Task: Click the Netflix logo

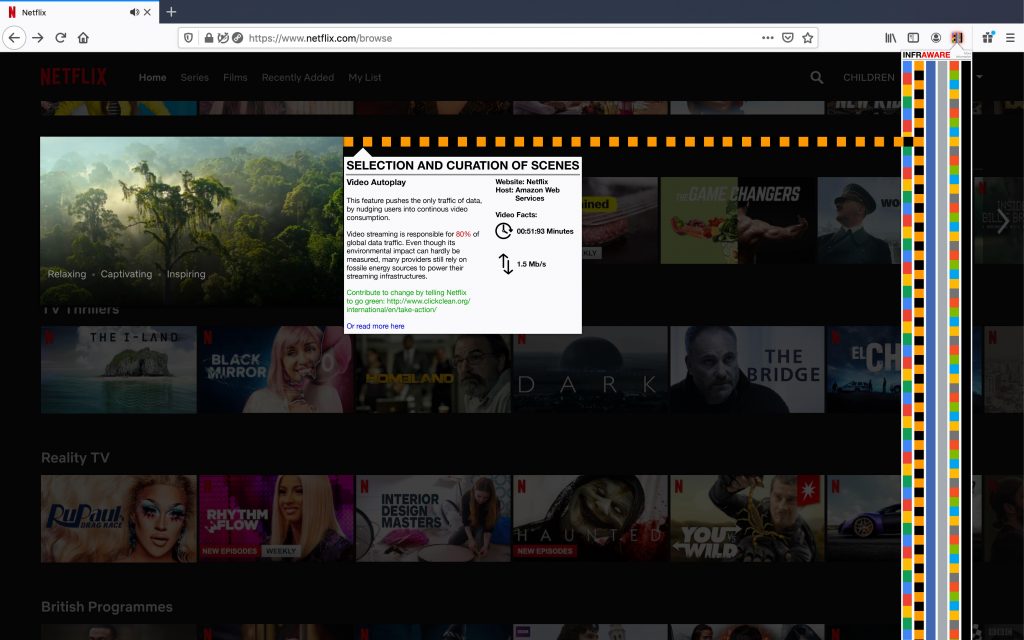Action: click(x=74, y=77)
